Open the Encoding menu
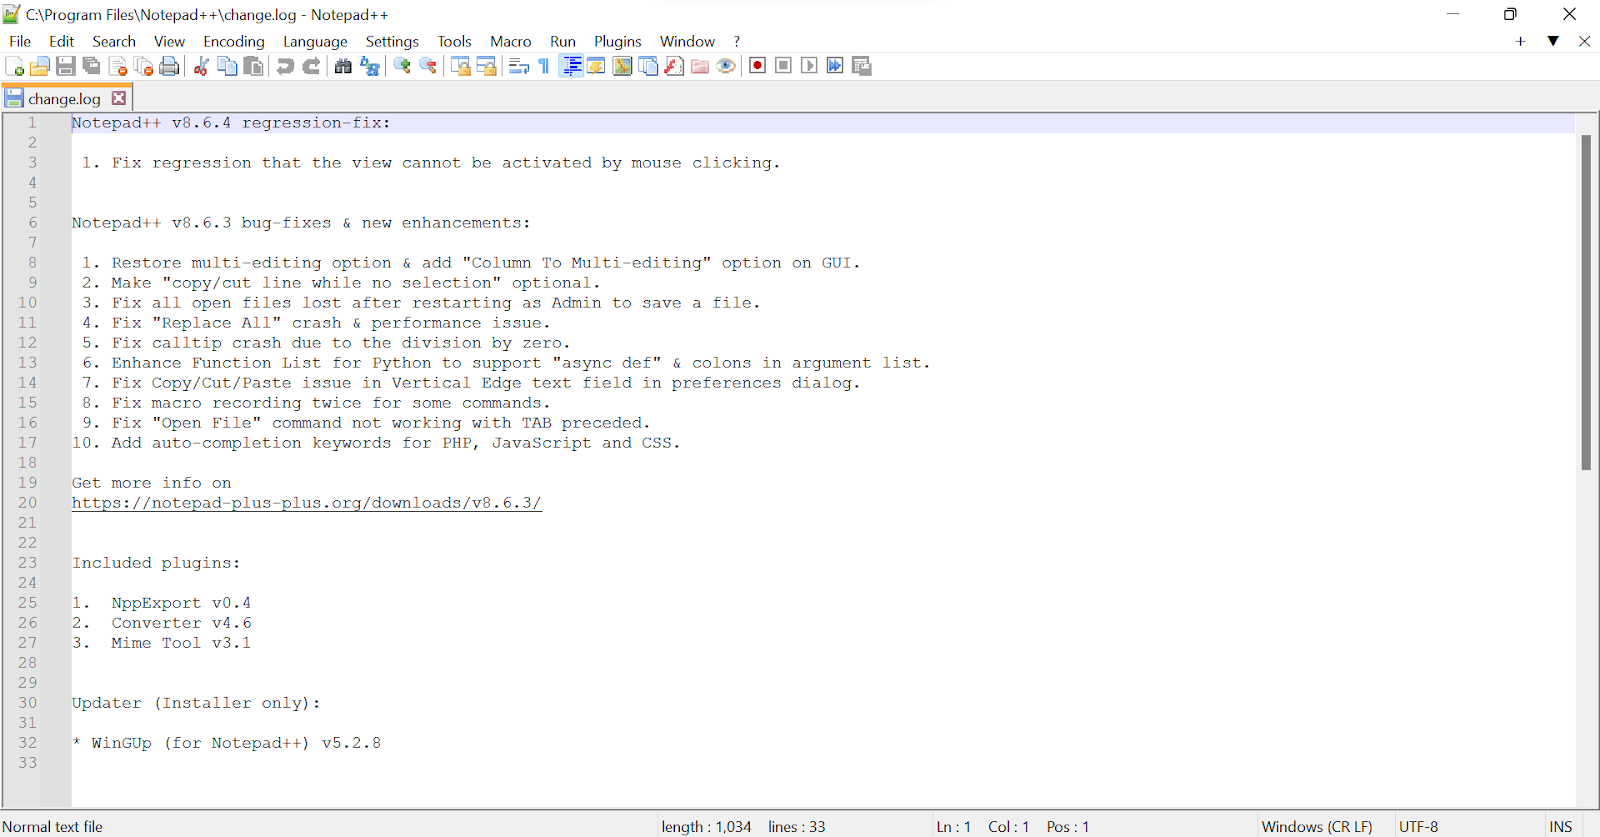The height and width of the screenshot is (837, 1600). [234, 41]
